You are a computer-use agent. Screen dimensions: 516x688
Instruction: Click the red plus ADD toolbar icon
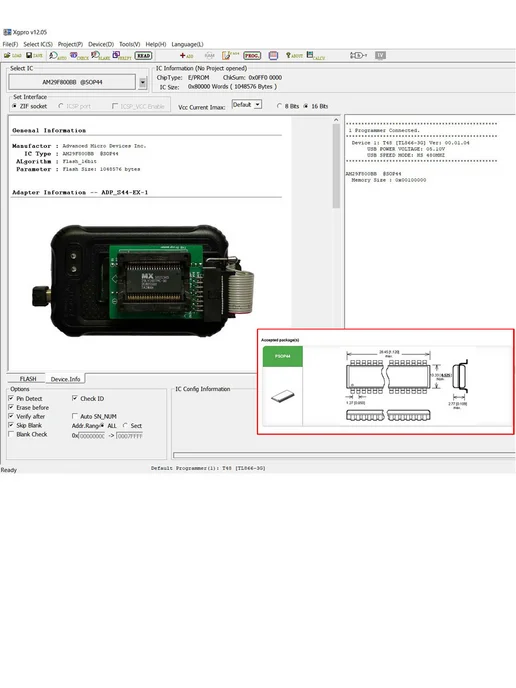(x=186, y=56)
